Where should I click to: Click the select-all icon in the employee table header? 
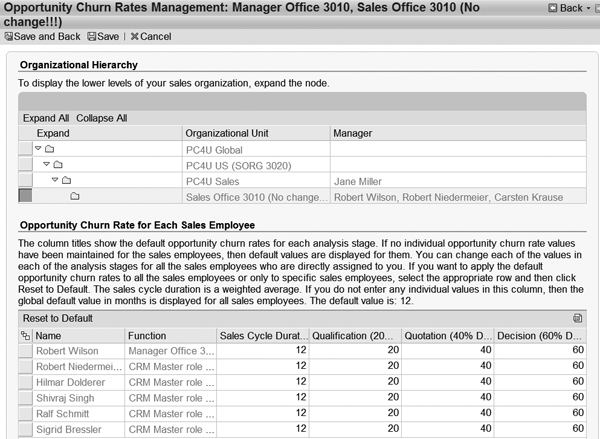point(25,336)
